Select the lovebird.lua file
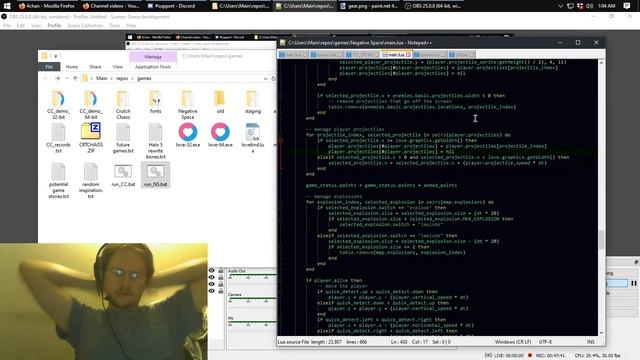 [253, 138]
